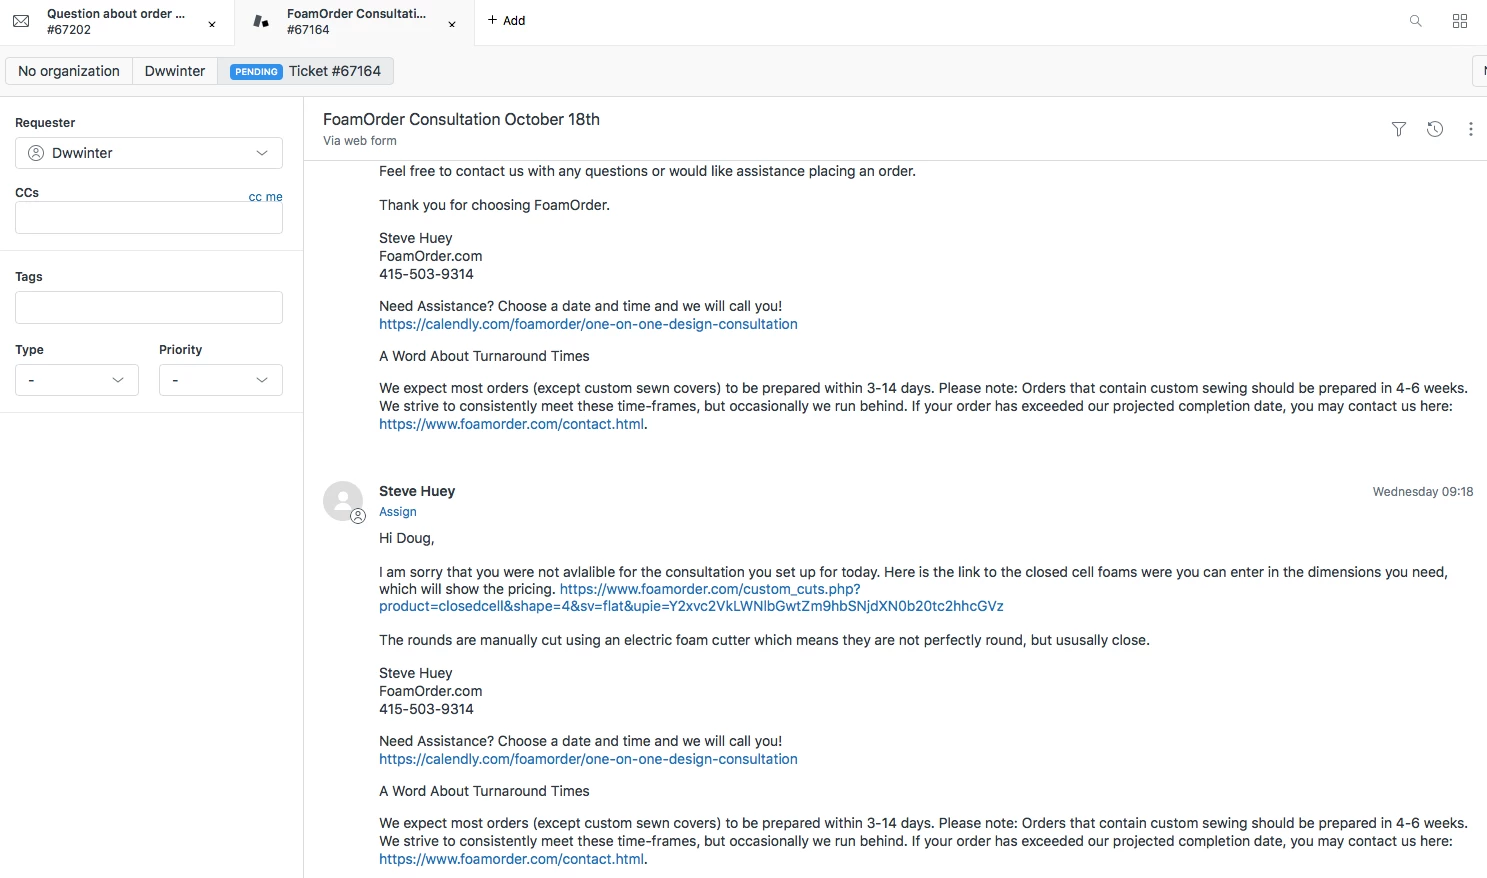Viewport: 1487px width, 878px height.
Task: Open the Requester dropdown showing Dwwinter
Action: point(149,153)
